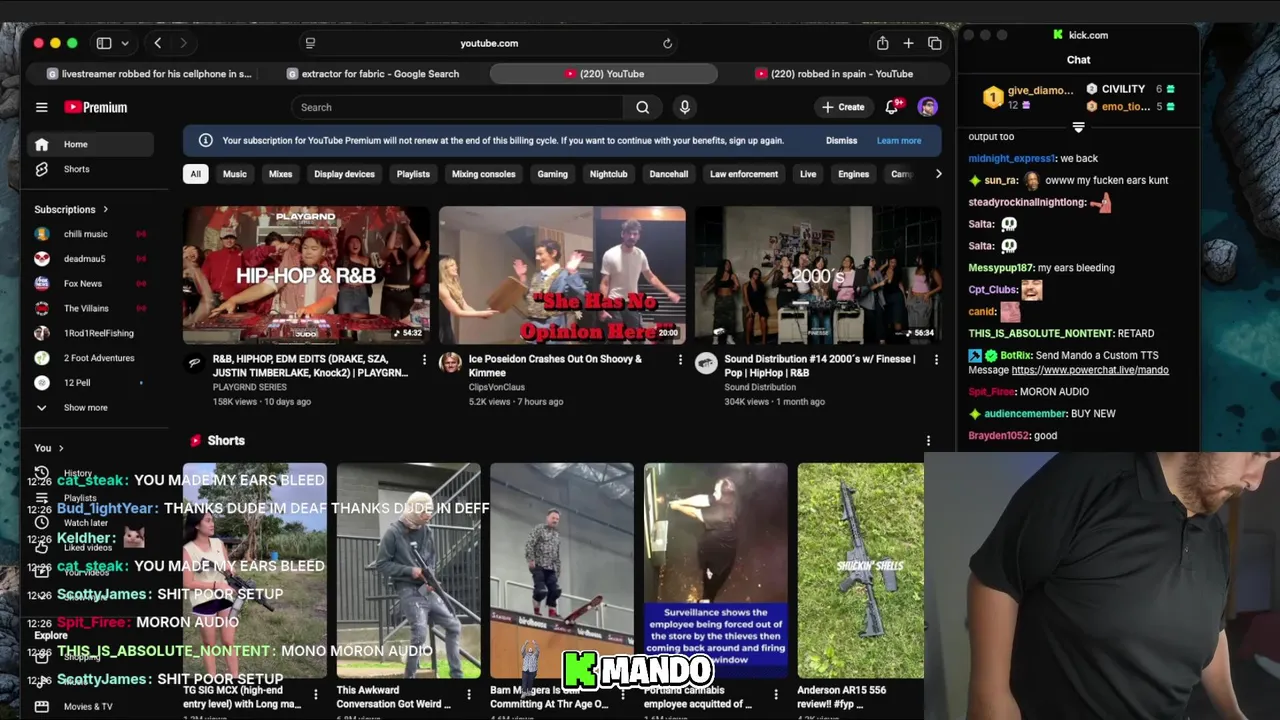Switch to robbed in spain YouTube tab
This screenshot has width=1280, height=720.
[834, 74]
